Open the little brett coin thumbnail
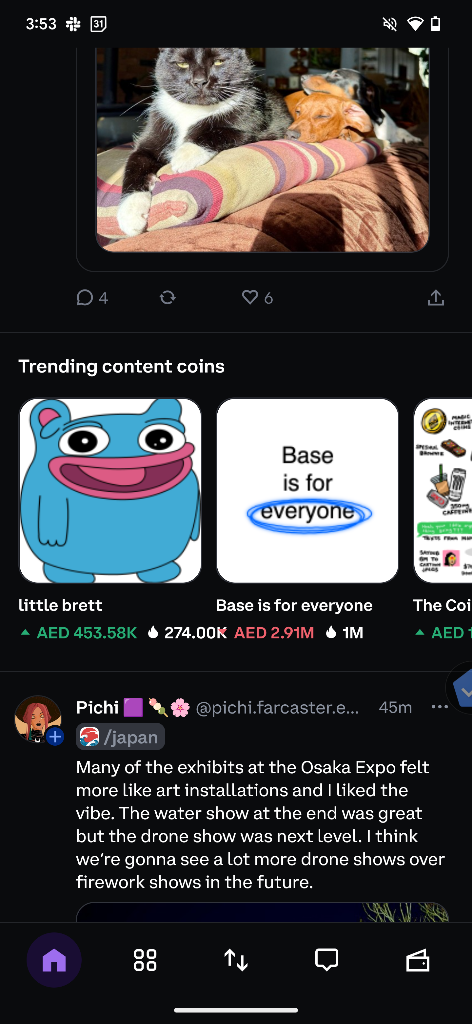 (x=110, y=490)
